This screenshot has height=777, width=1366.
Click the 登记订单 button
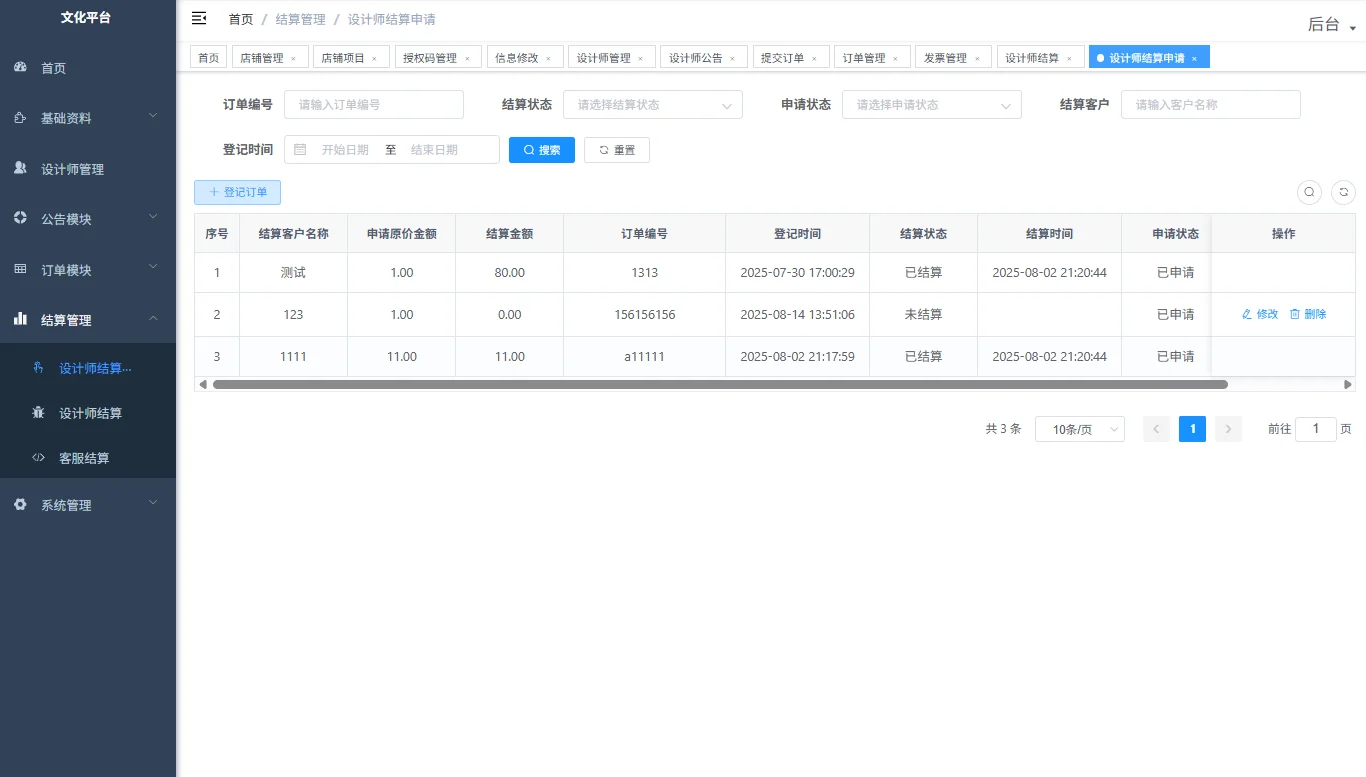[237, 192]
